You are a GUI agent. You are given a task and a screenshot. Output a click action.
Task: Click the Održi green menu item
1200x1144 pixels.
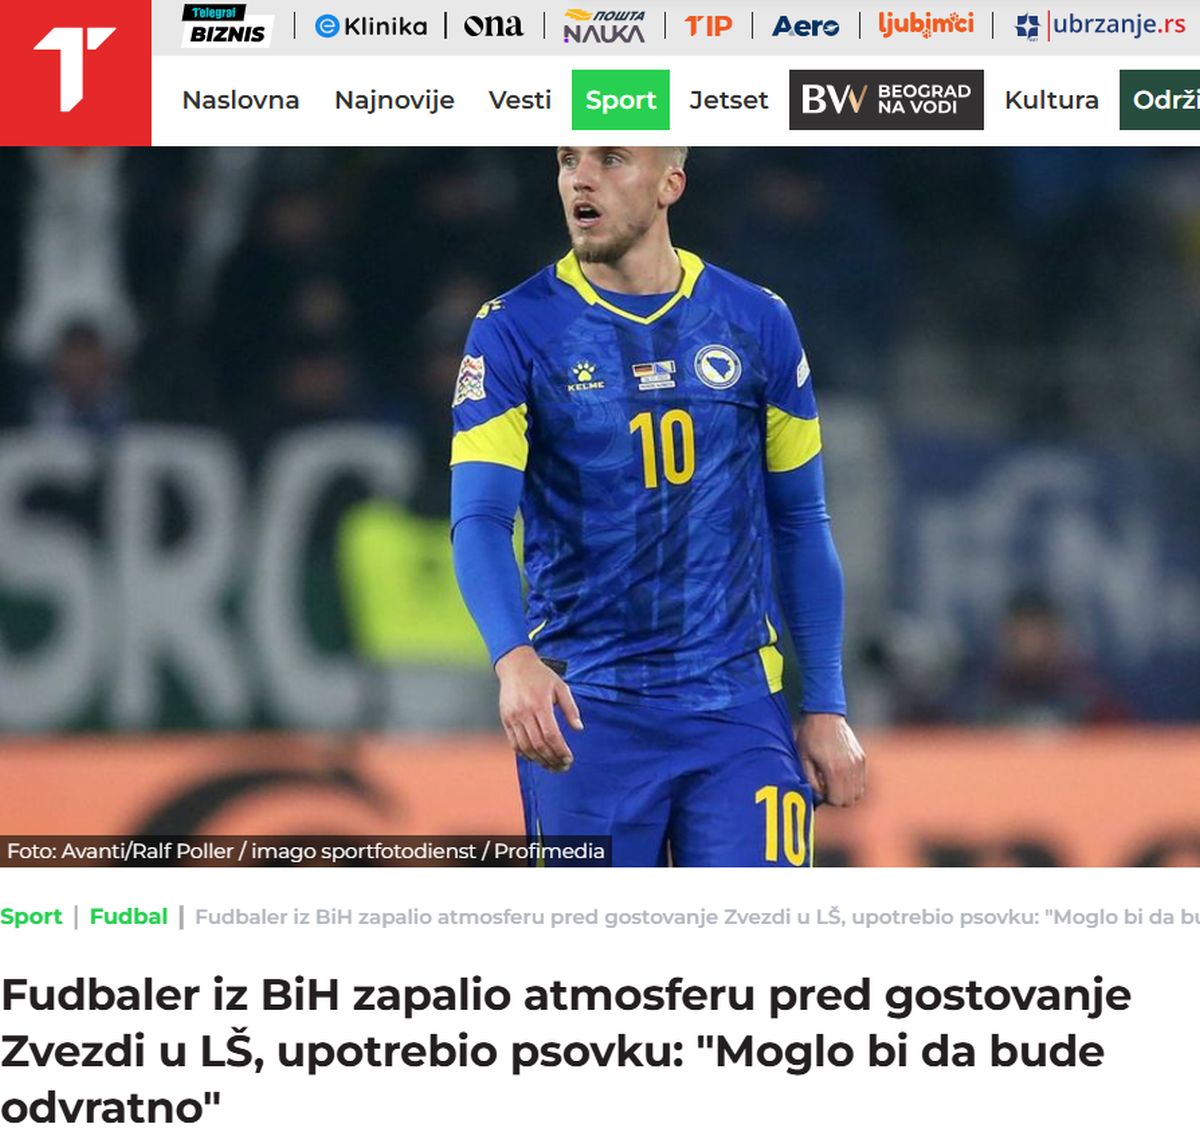(1160, 100)
